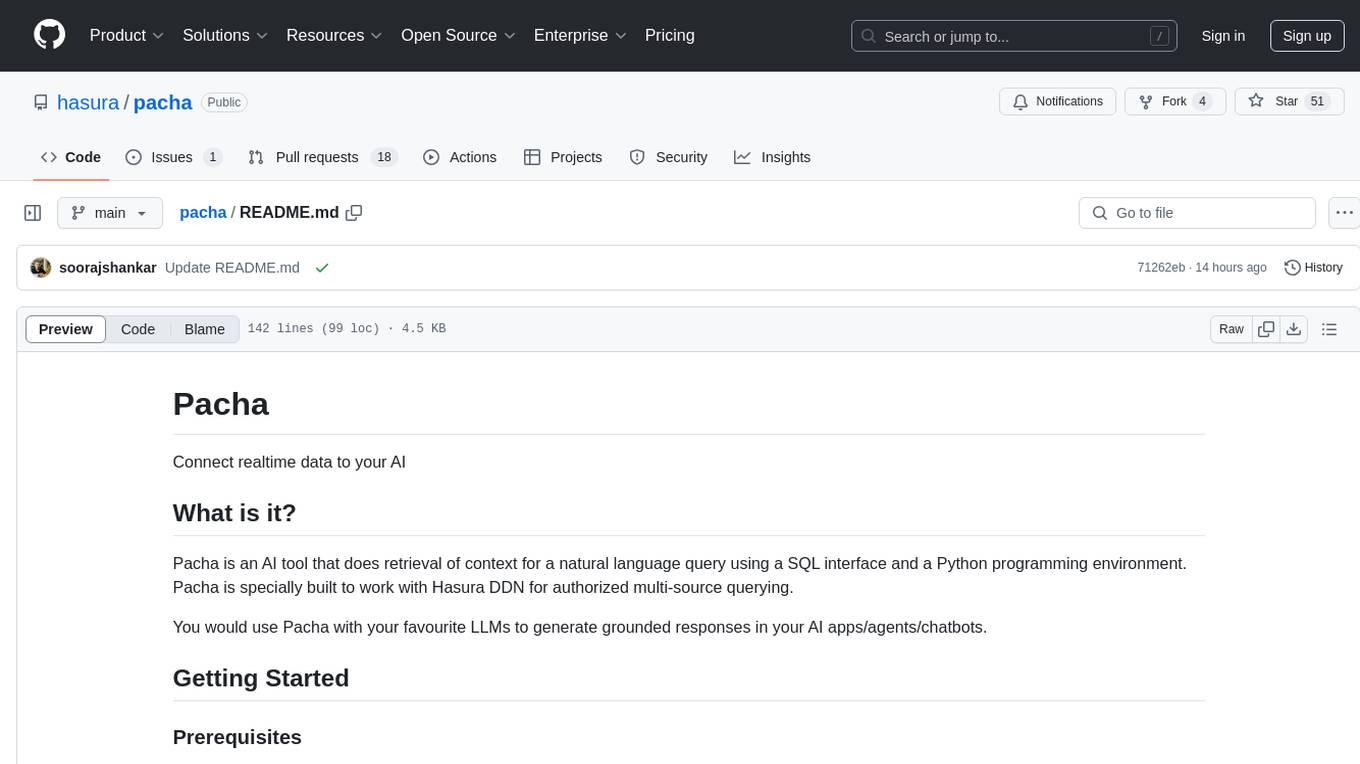The height and width of the screenshot is (764, 1360).
Task: Copy the README.md file path
Action: 354,213
